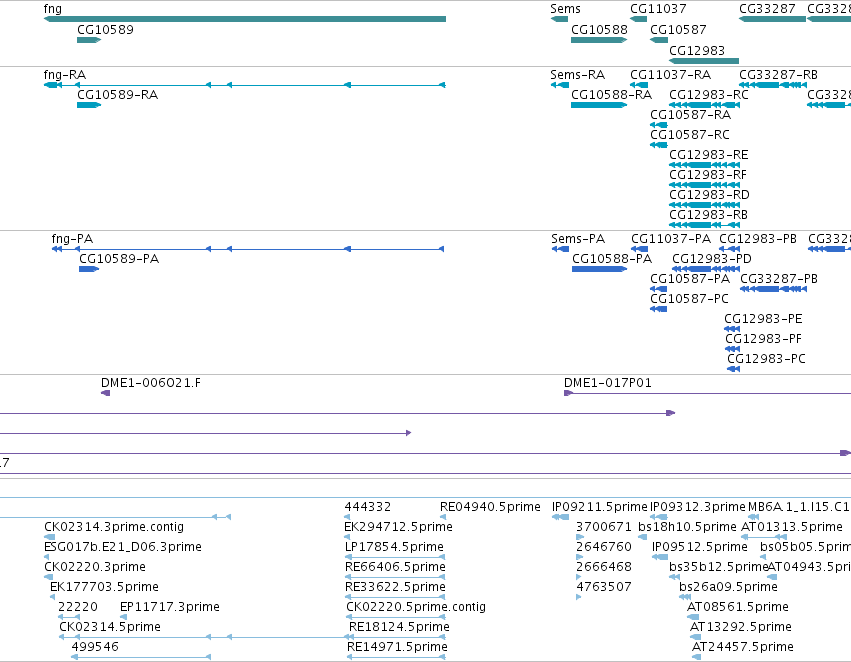Viewport: 851px width, 662px height.
Task: Open the DME1-017P01 feature label
Action: tap(608, 383)
